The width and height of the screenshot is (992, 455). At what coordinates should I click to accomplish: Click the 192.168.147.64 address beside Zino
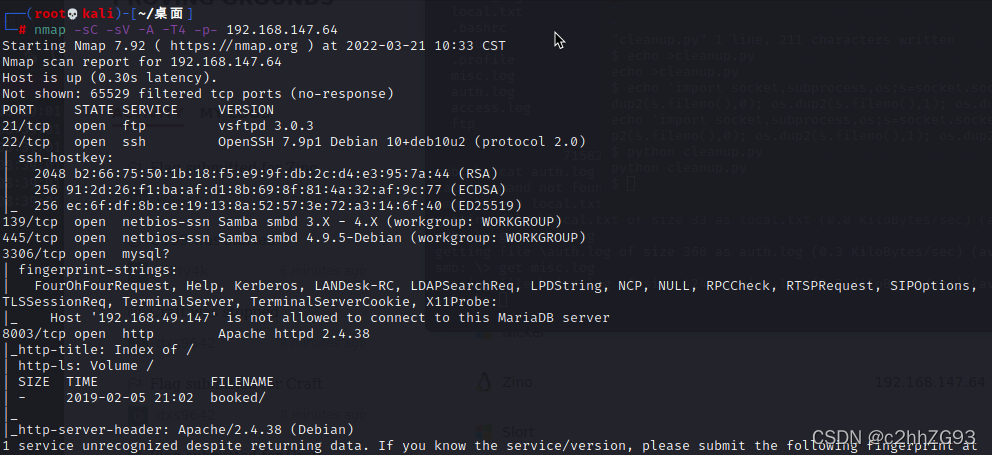click(x=930, y=382)
